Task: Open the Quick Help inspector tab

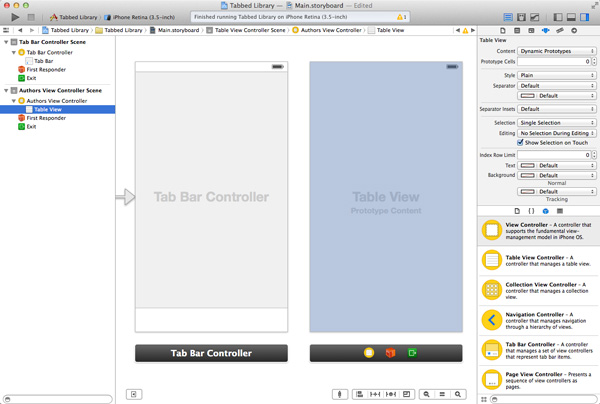Action: (x=517, y=31)
